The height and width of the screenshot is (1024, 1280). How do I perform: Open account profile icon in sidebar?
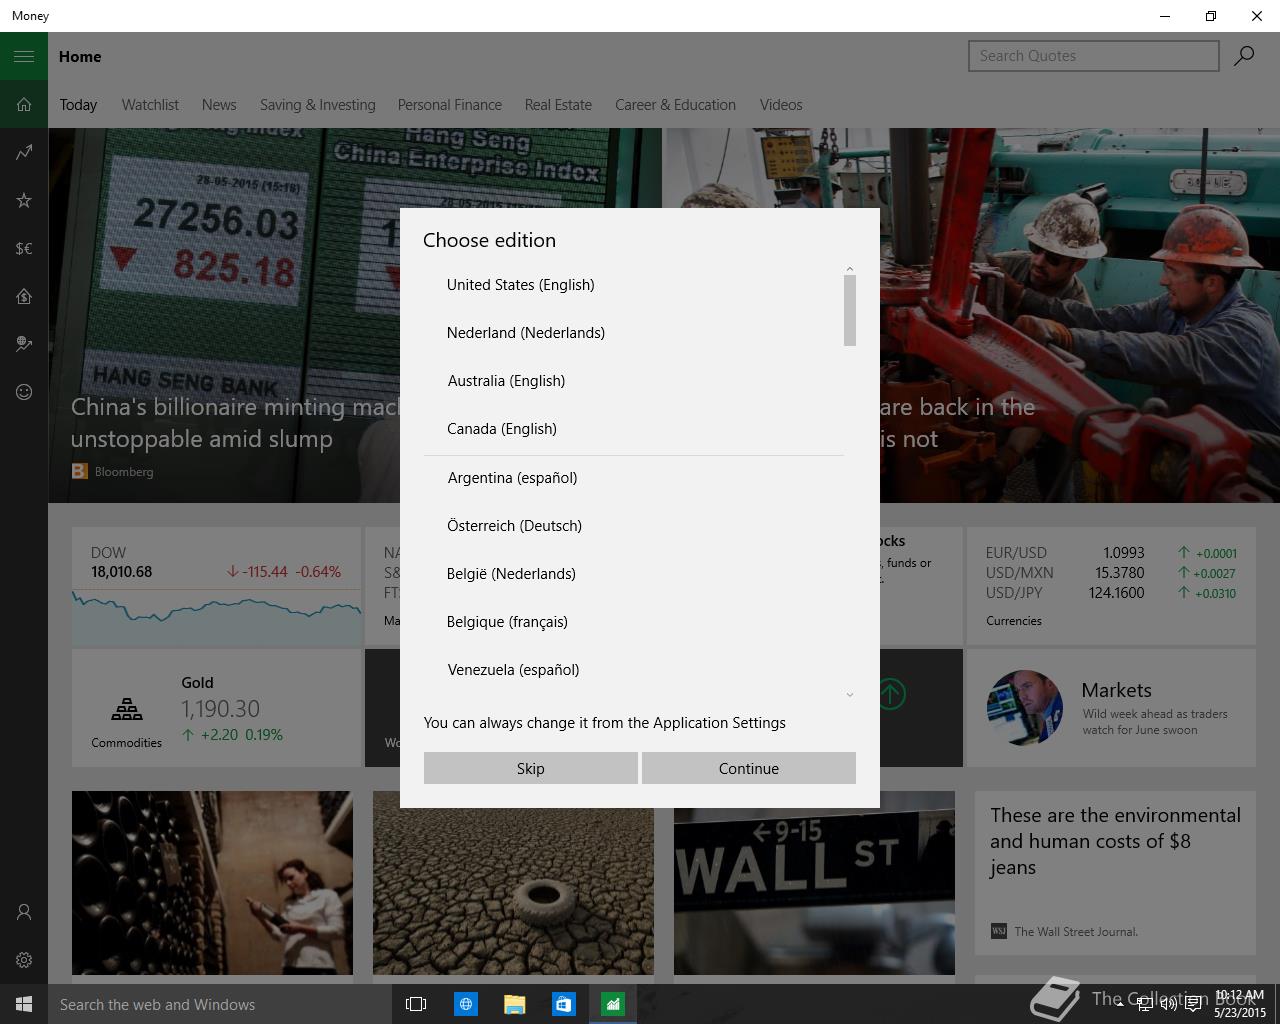[24, 912]
